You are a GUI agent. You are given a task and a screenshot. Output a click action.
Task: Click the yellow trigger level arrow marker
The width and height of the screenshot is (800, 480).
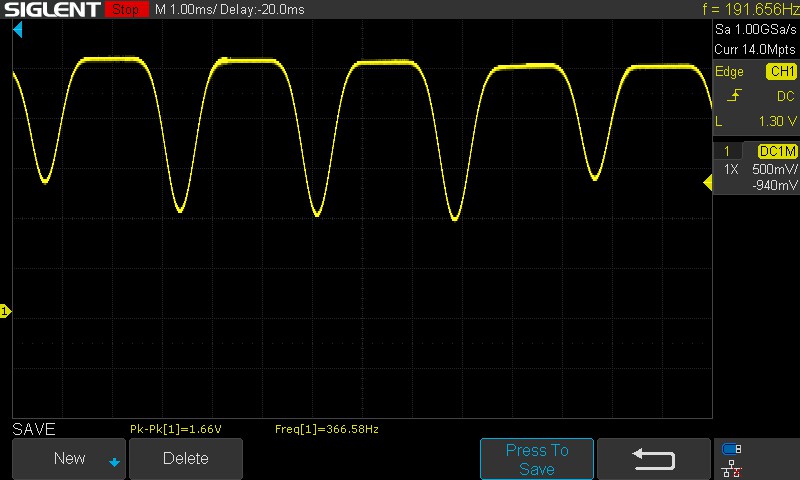[708, 182]
